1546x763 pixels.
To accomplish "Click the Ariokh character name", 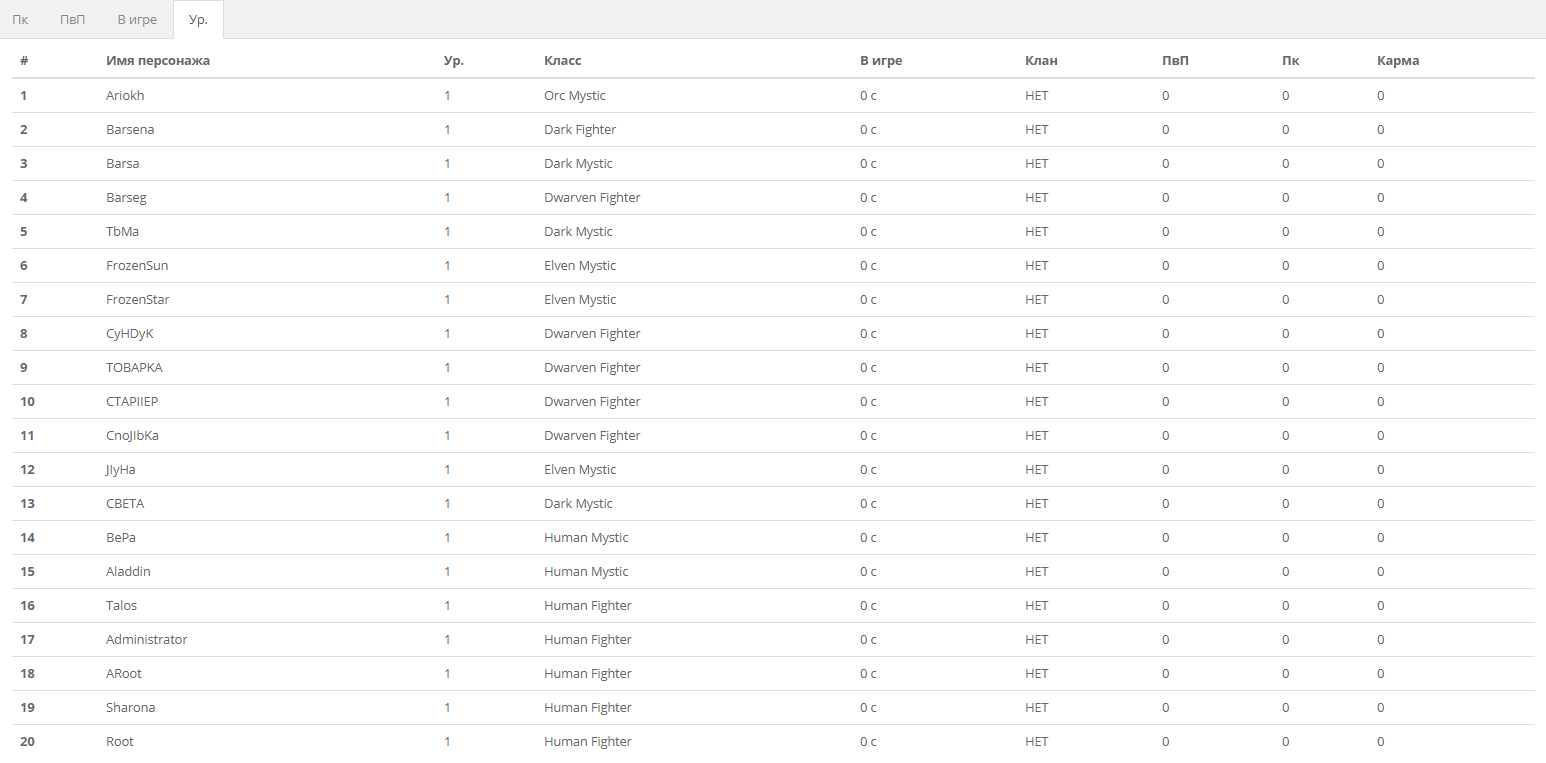I will click(x=125, y=96).
